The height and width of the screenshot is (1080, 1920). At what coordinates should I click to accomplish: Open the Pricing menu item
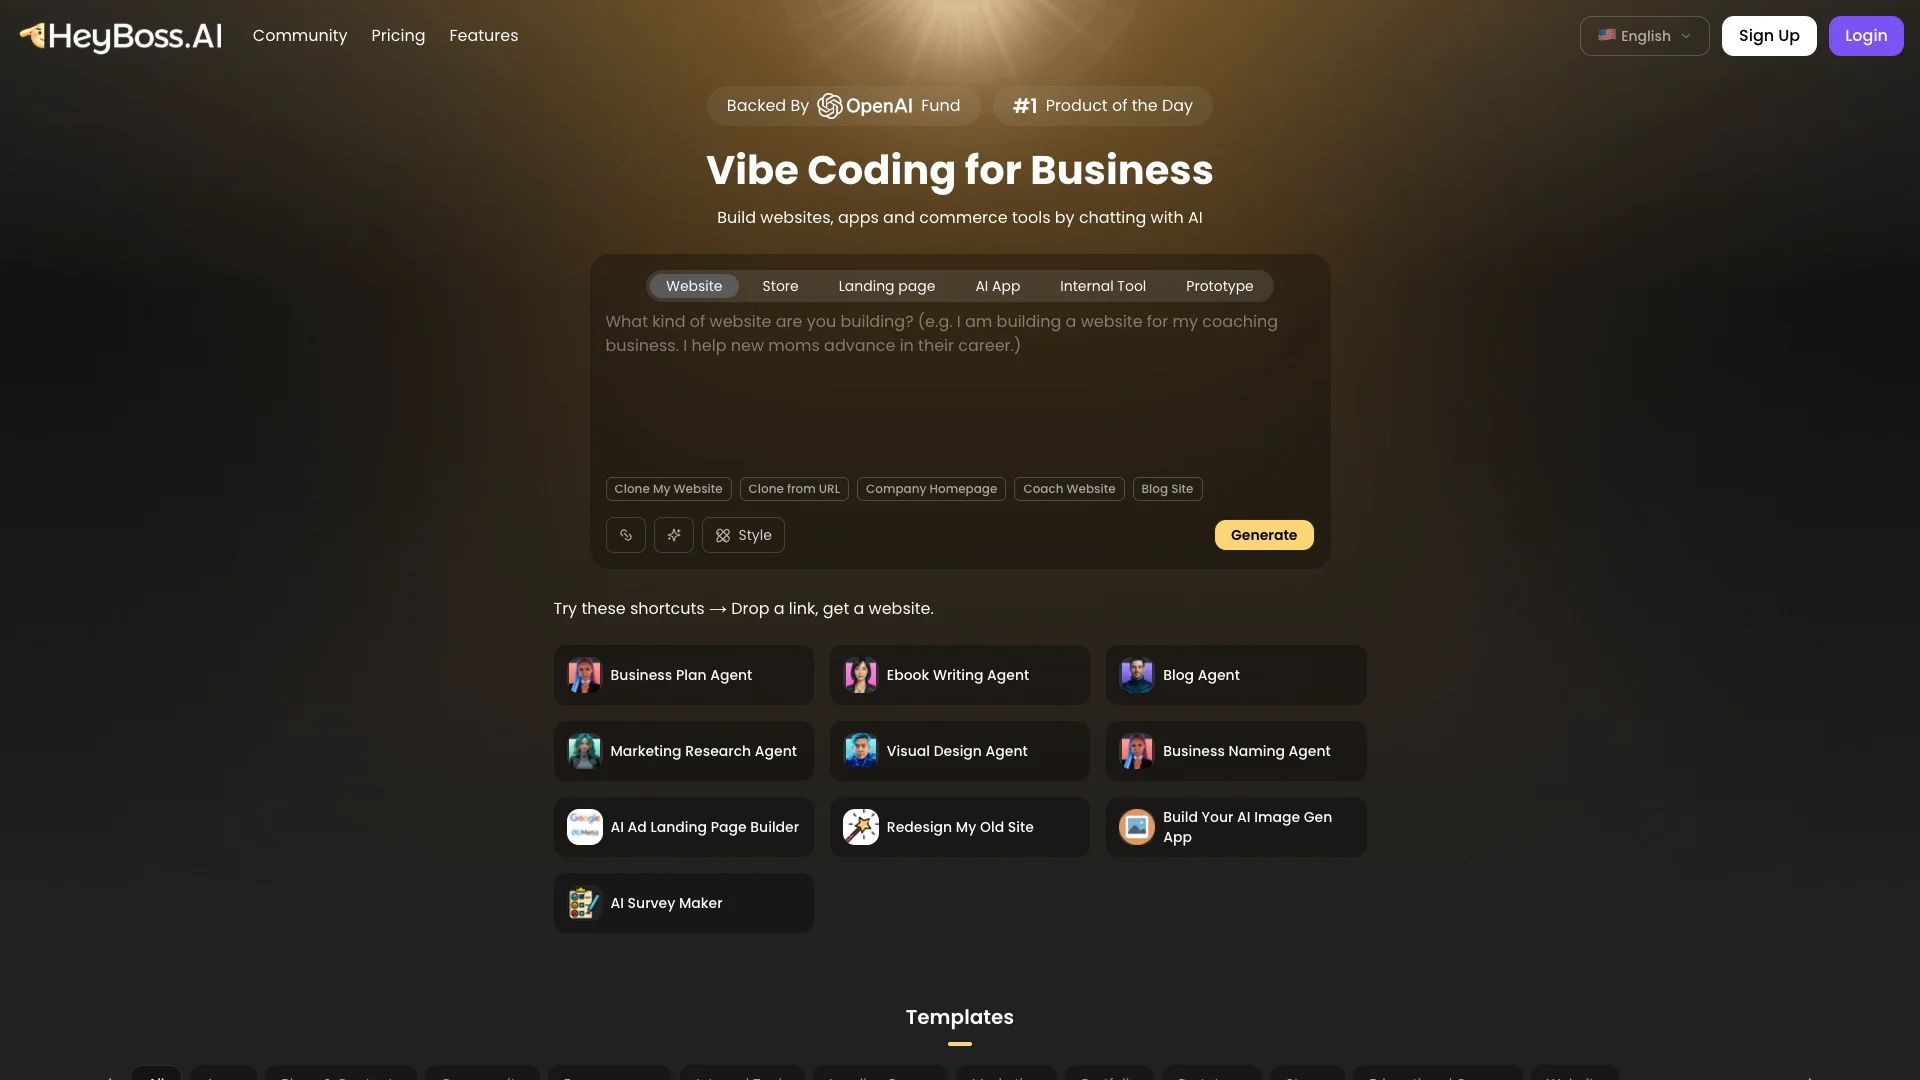point(398,36)
